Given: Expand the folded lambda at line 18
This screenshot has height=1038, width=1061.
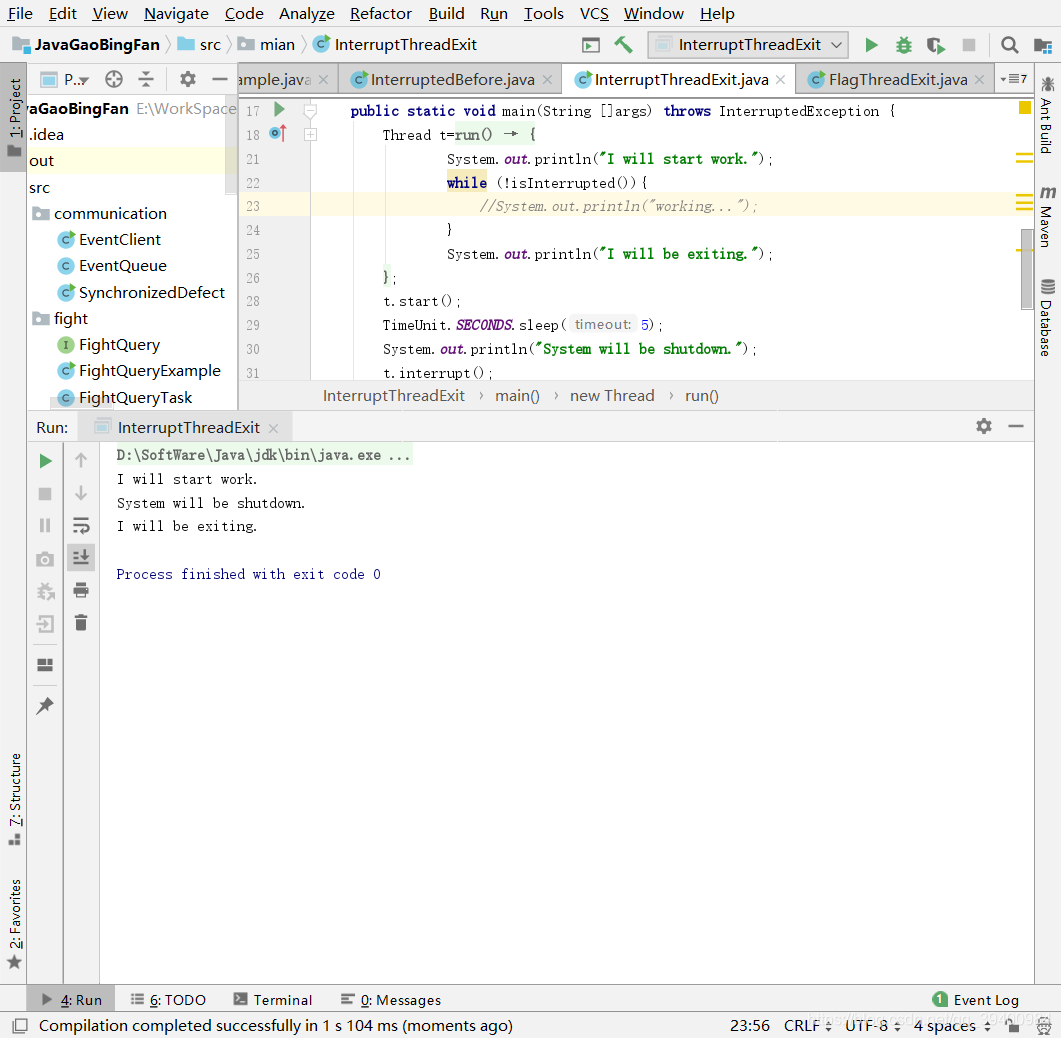Looking at the screenshot, I should (311, 135).
